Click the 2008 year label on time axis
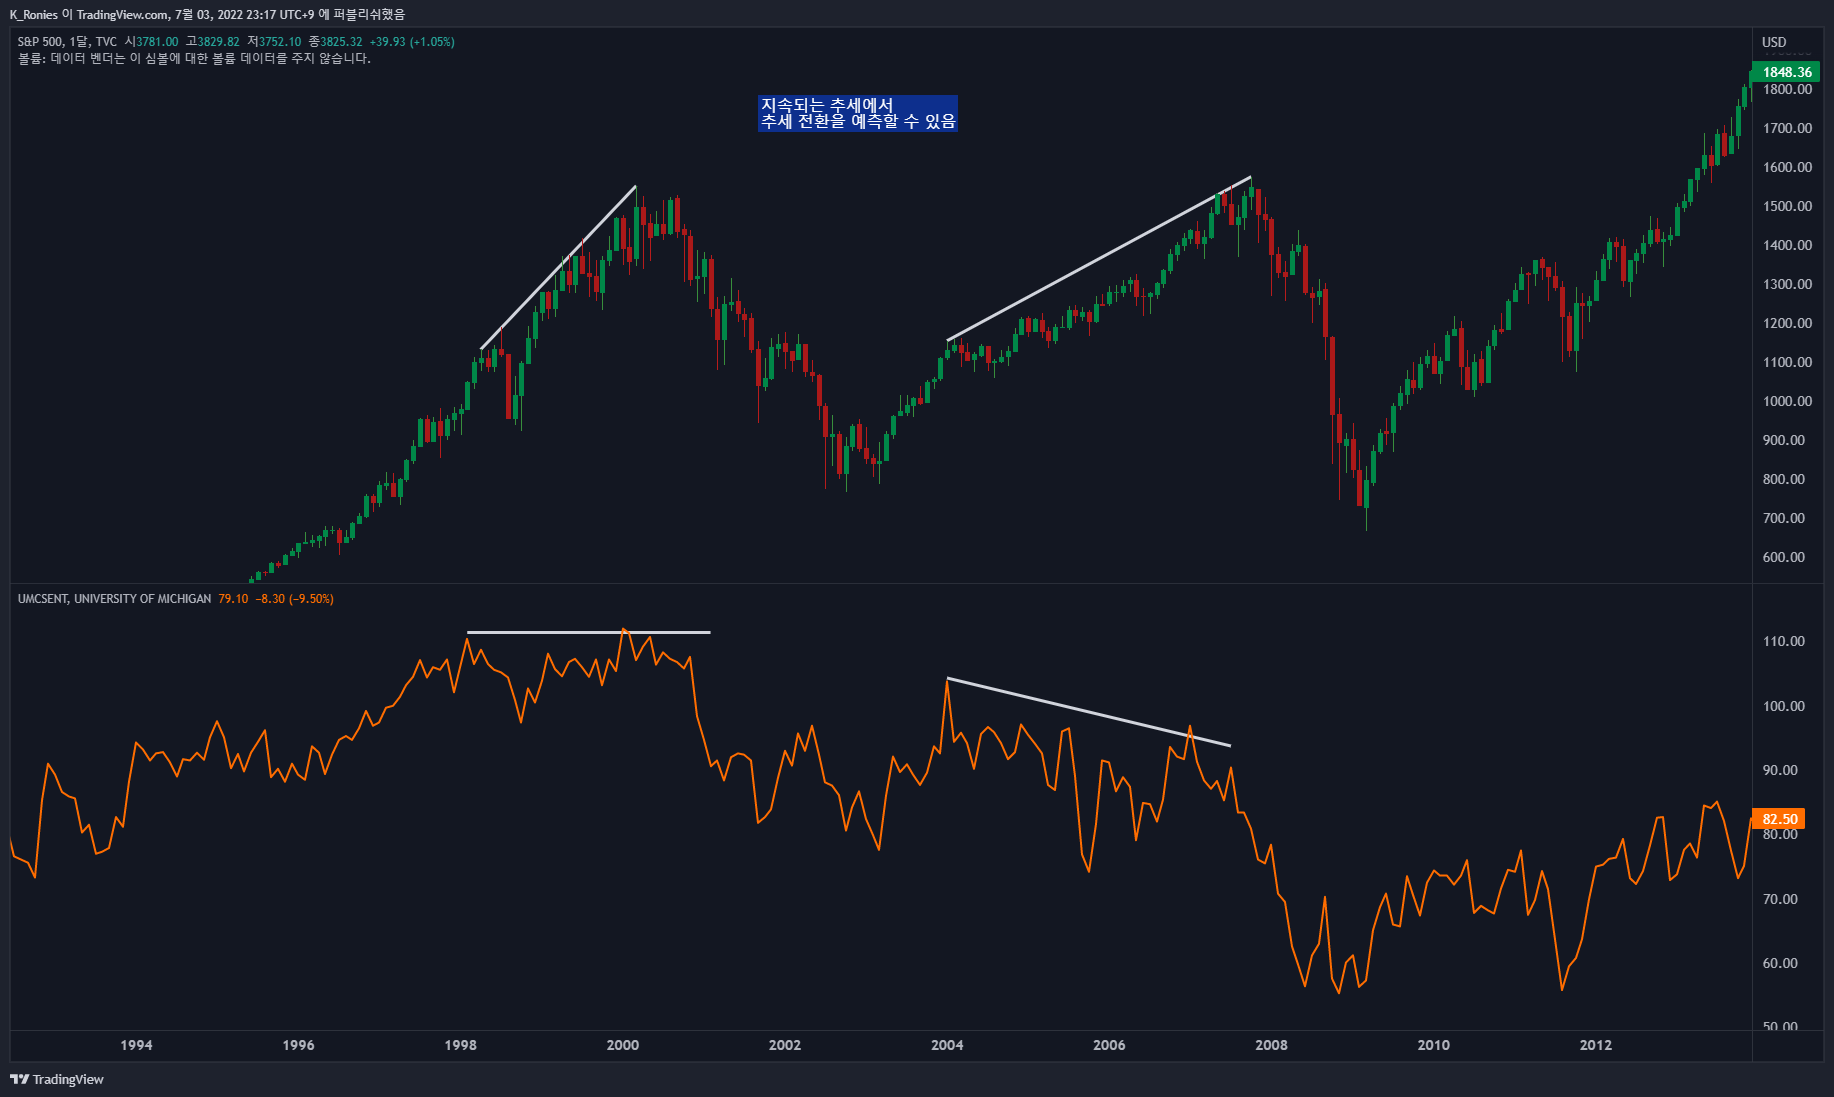Image resolution: width=1834 pixels, height=1097 pixels. [1271, 1045]
